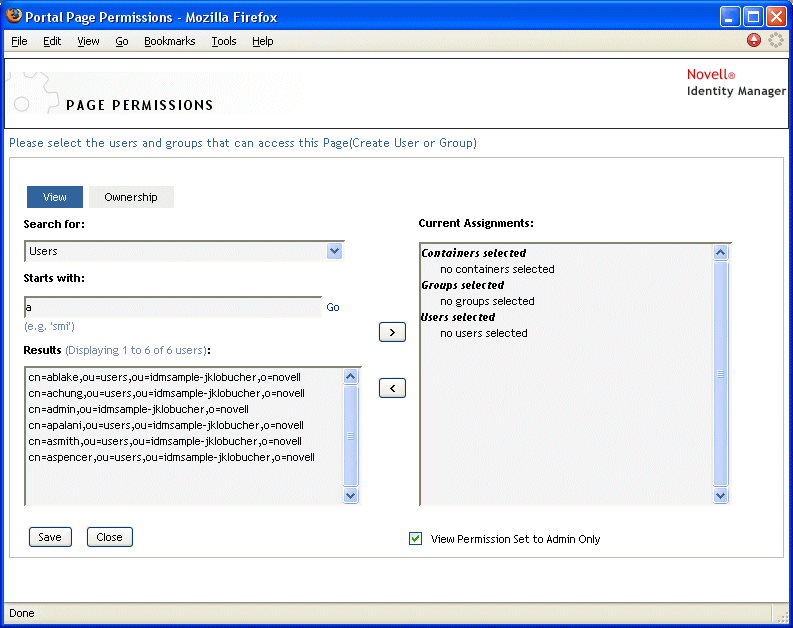Click up arrow of Results list scrollbar
The width and height of the screenshot is (793, 628).
click(350, 376)
